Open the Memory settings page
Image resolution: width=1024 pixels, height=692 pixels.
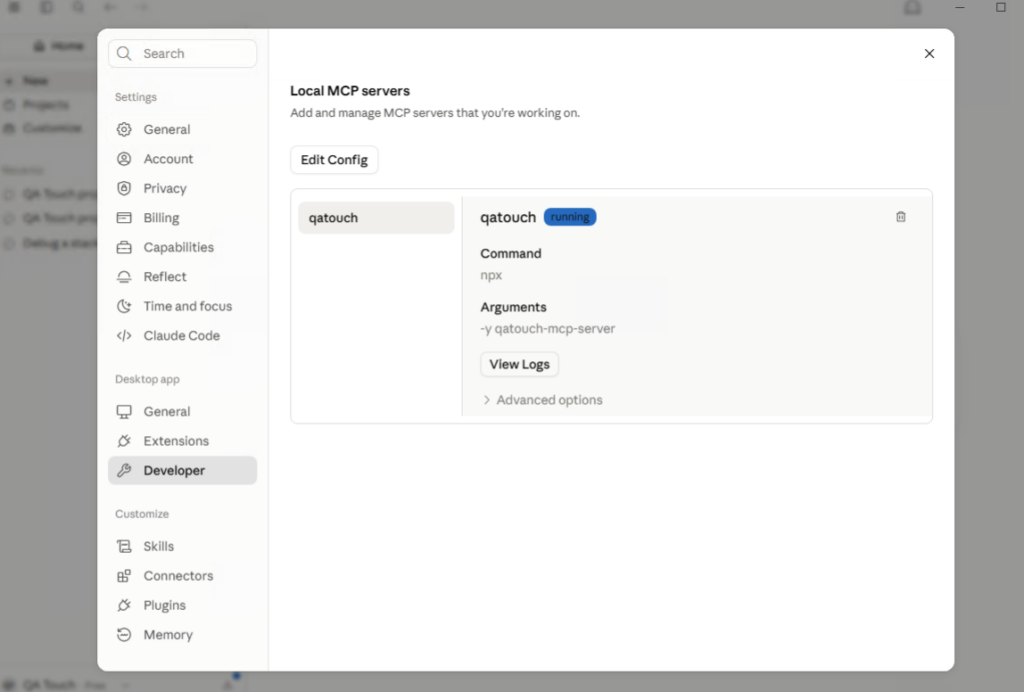182,634
